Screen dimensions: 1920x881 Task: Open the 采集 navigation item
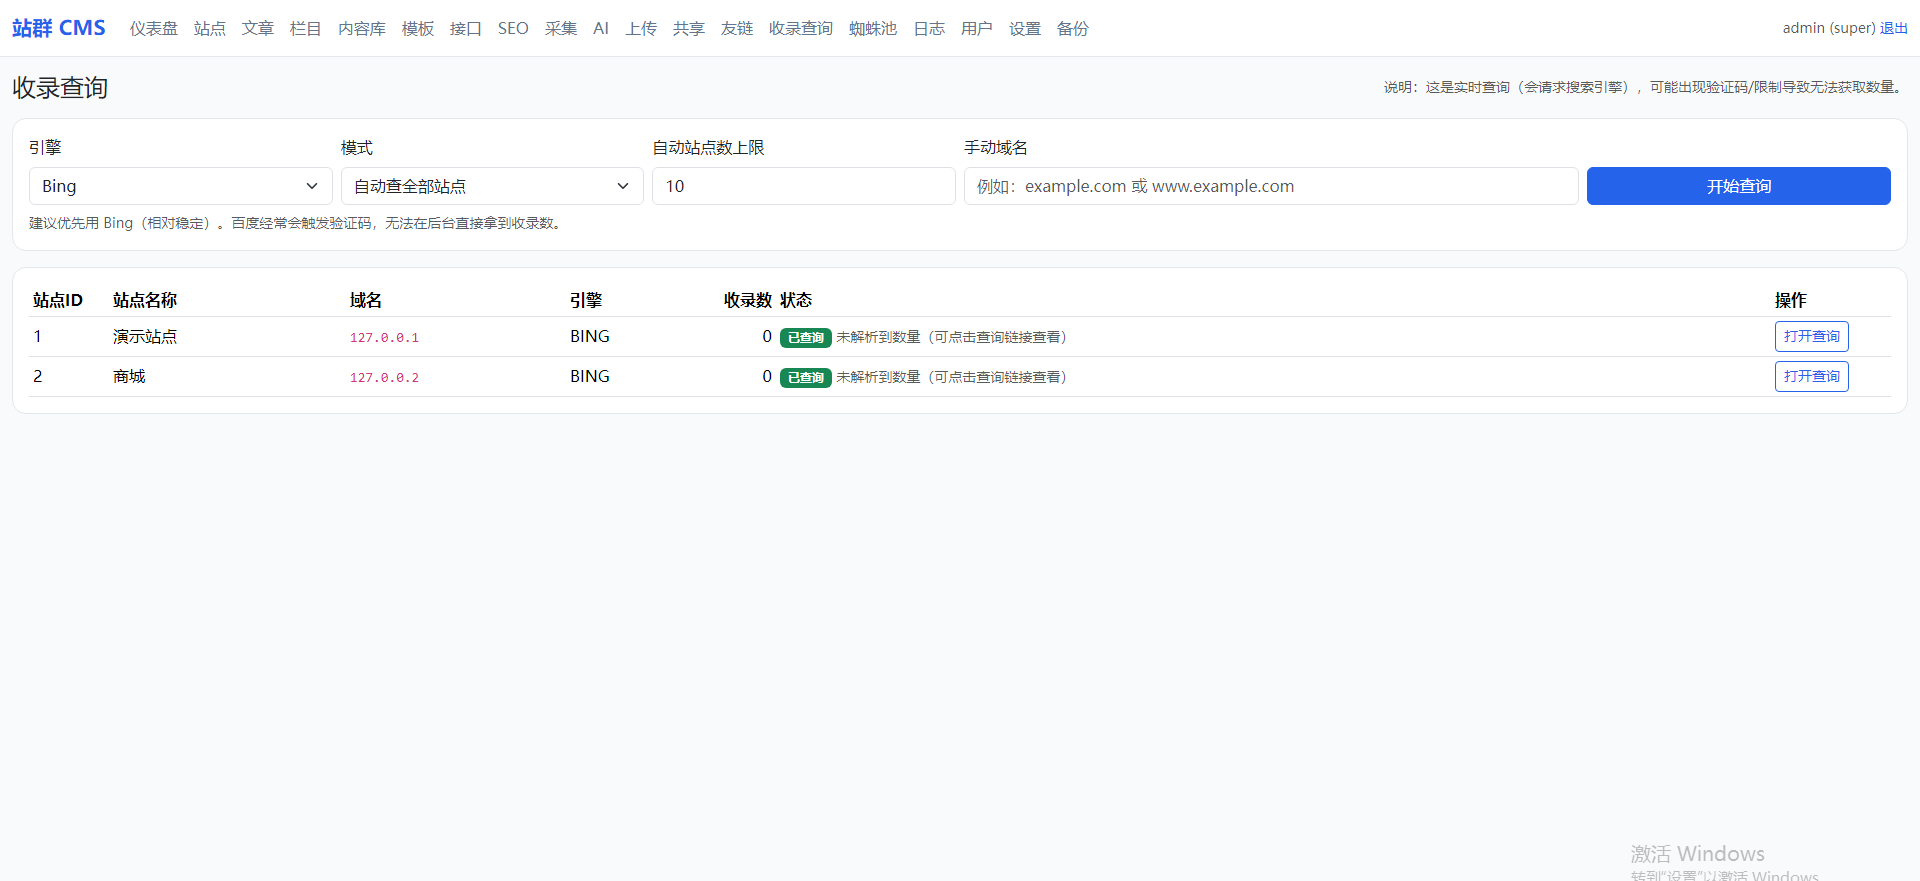pos(561,29)
